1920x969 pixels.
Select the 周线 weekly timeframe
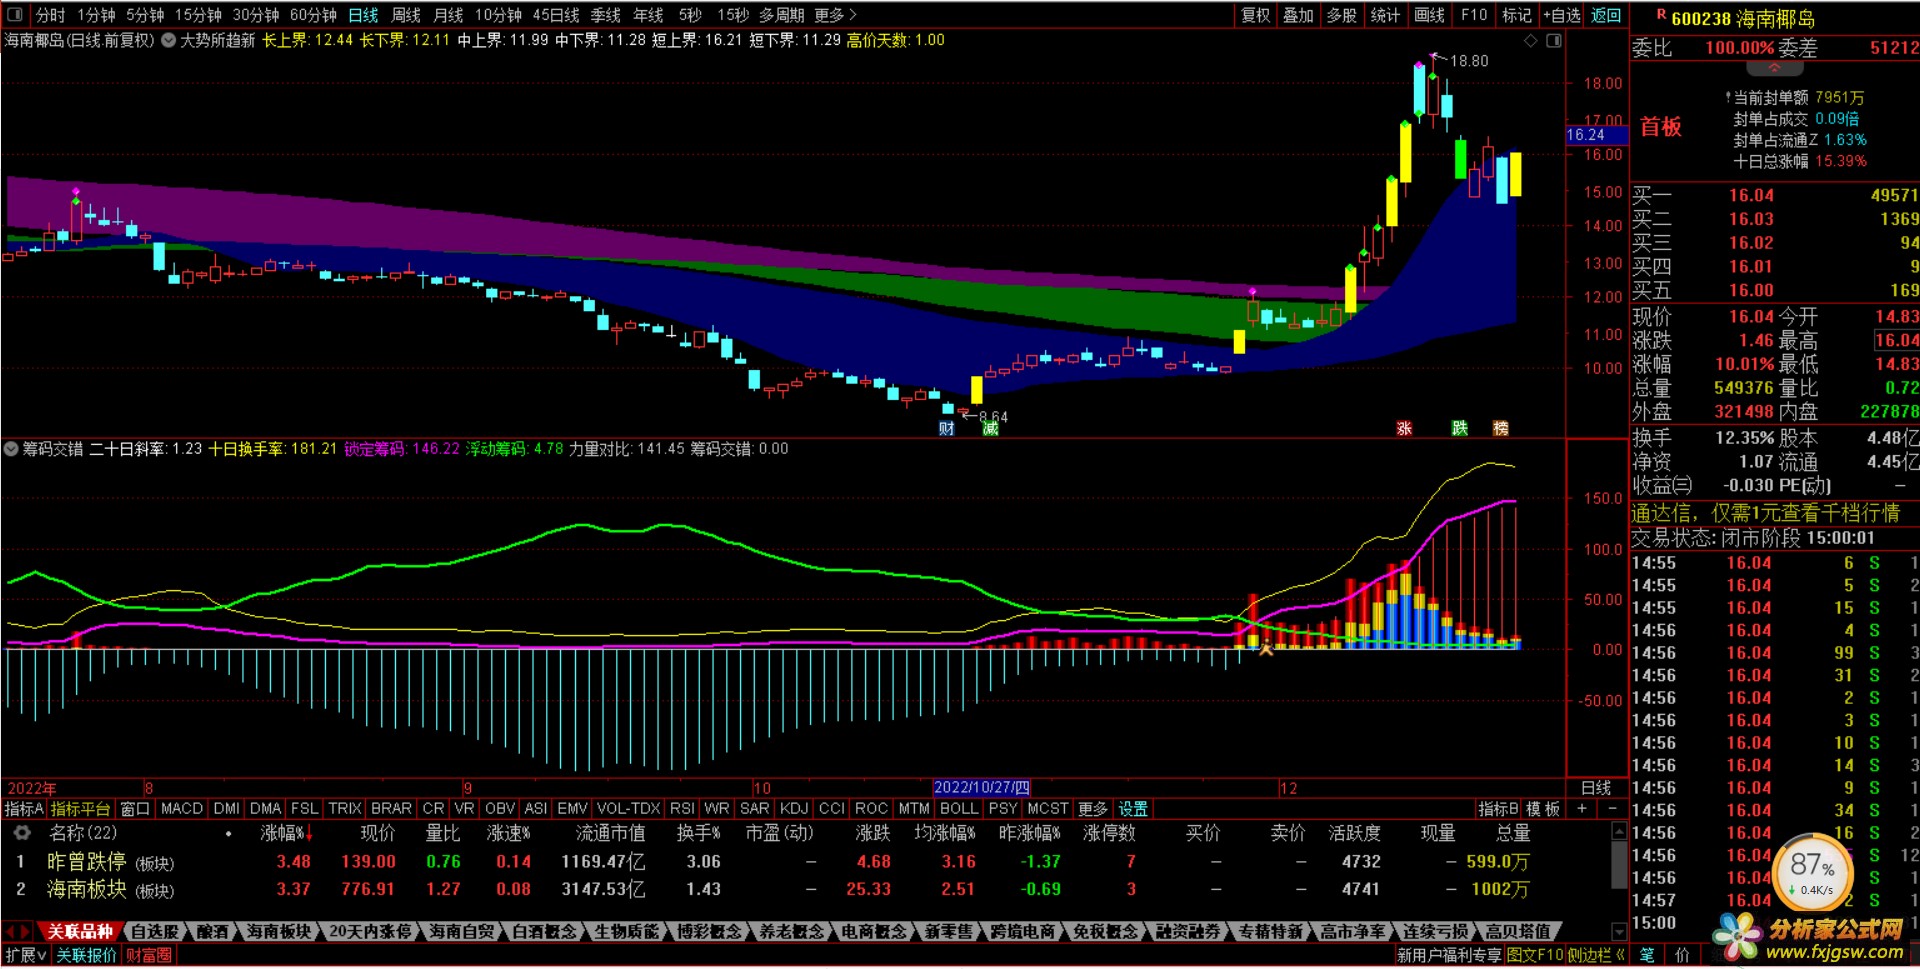pos(406,15)
